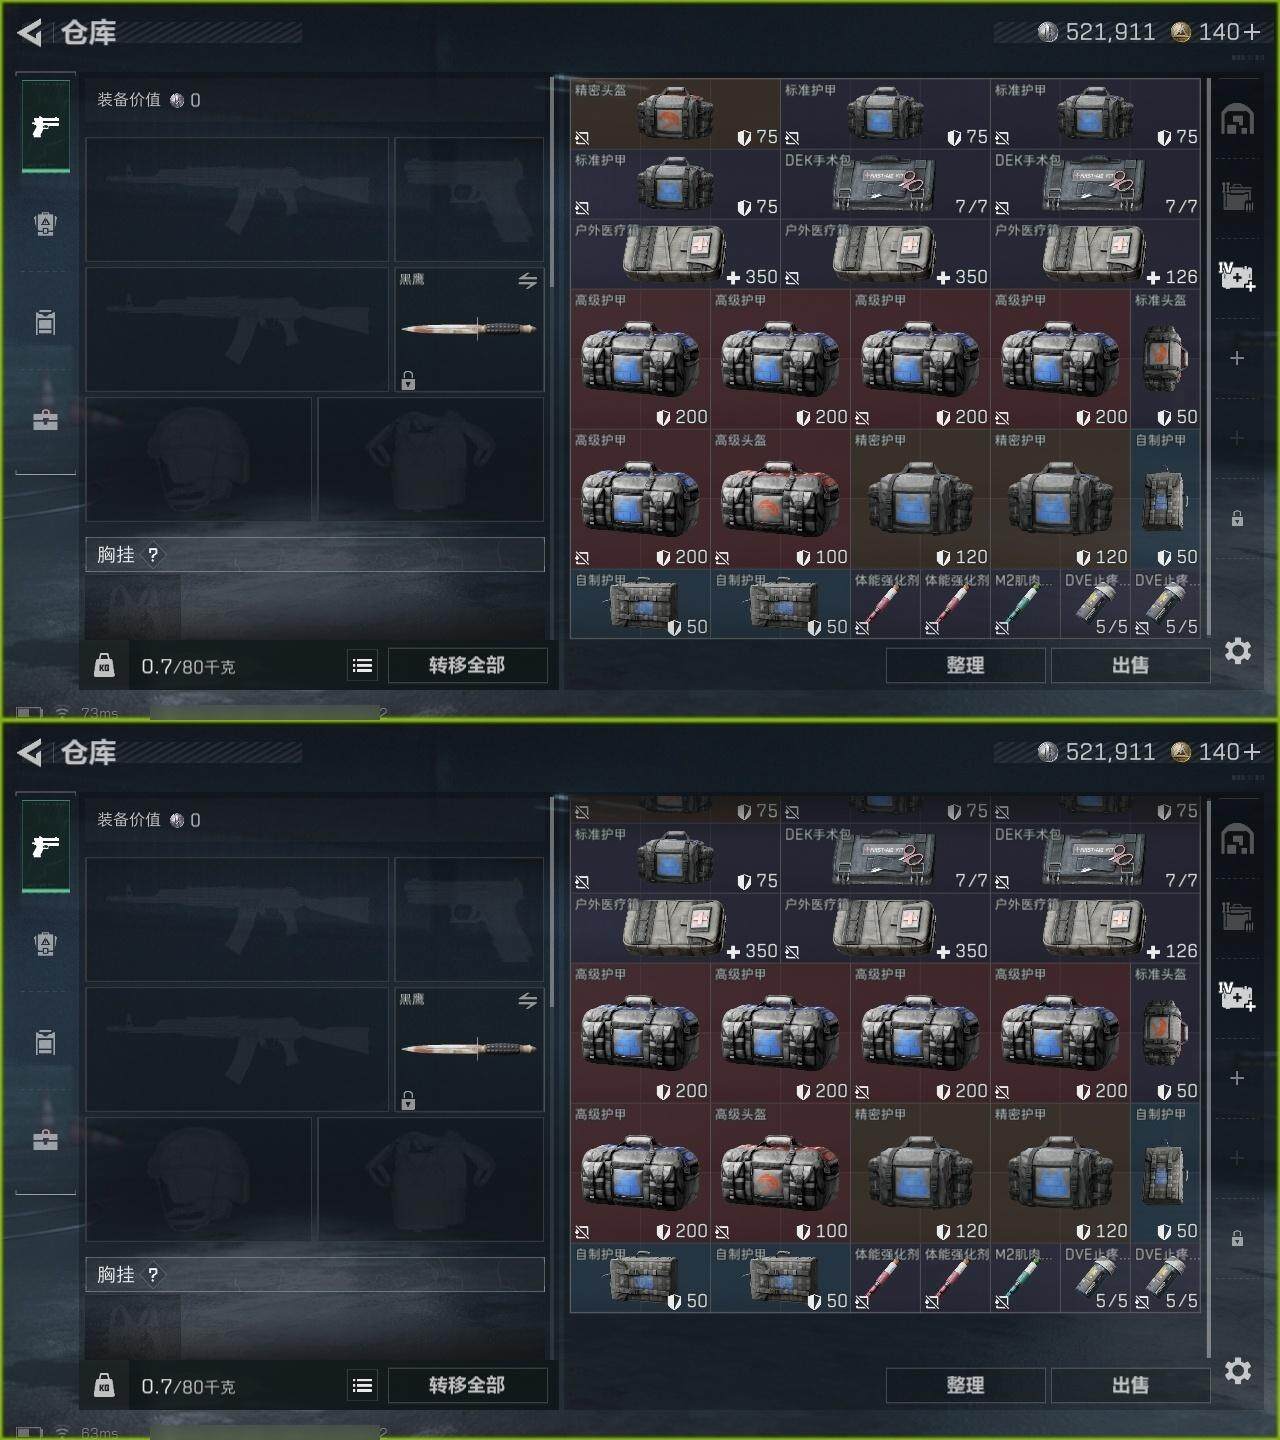Toggle swap arrows on upper 黑鹰 knife slot
This screenshot has width=1280, height=1440.
point(527,281)
